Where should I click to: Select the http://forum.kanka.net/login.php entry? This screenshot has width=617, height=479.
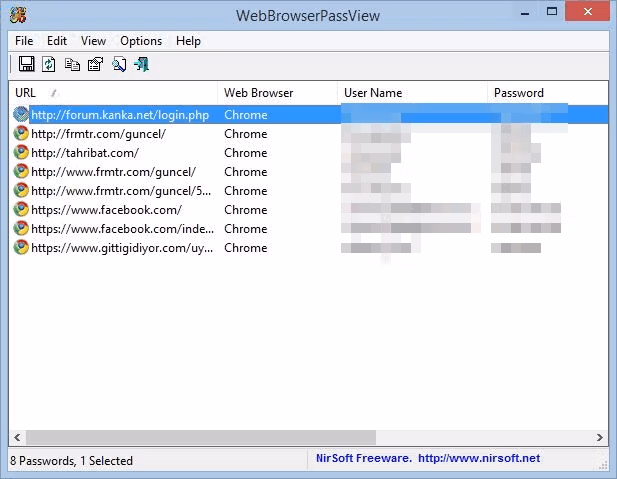tap(120, 115)
